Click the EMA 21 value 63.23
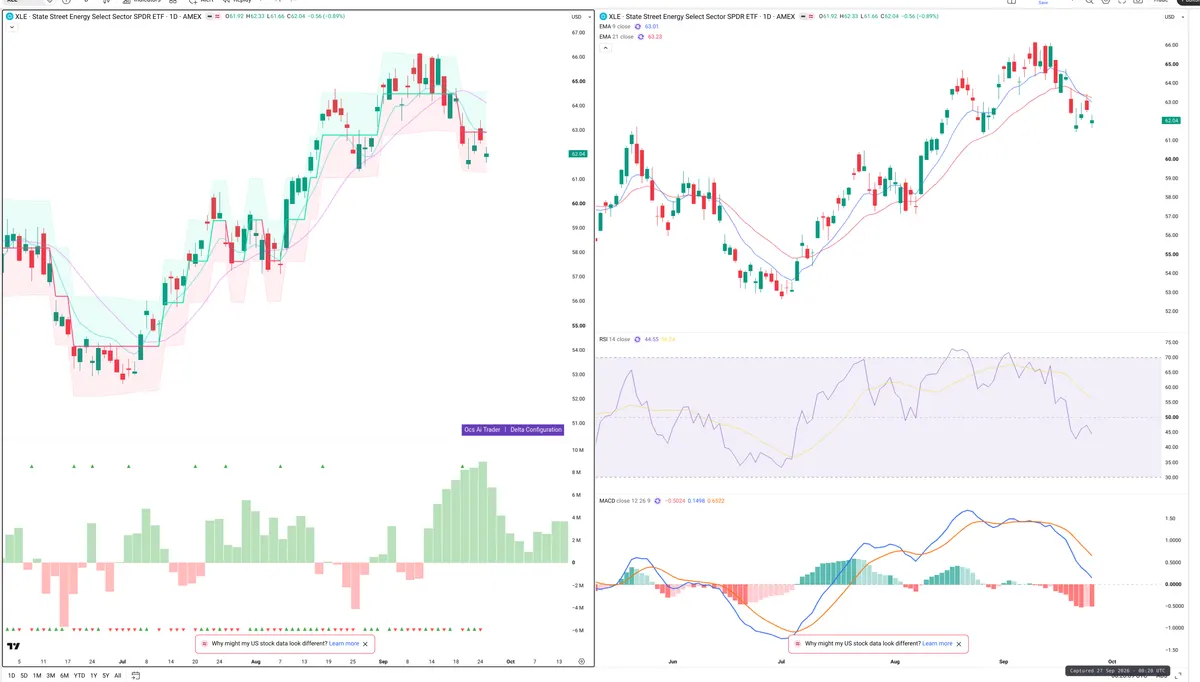The height and width of the screenshot is (682, 1200). click(x=656, y=36)
